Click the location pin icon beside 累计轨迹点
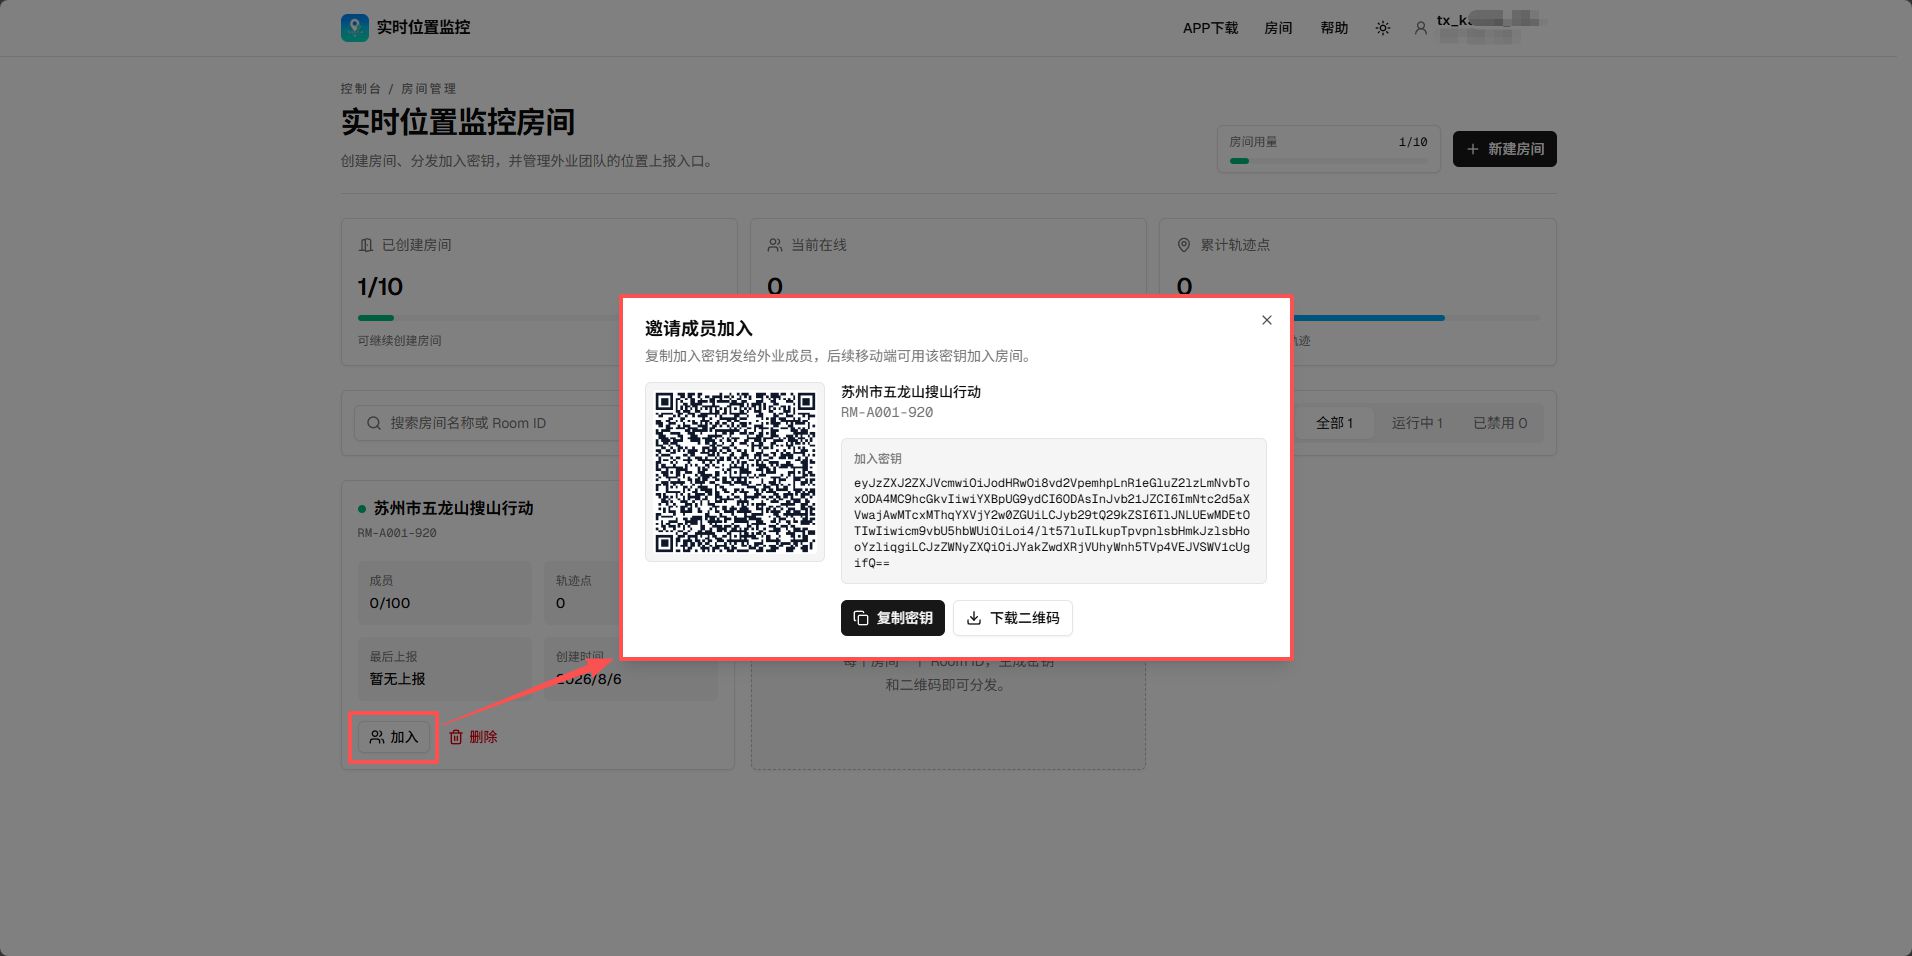The height and width of the screenshot is (956, 1912). click(x=1184, y=245)
